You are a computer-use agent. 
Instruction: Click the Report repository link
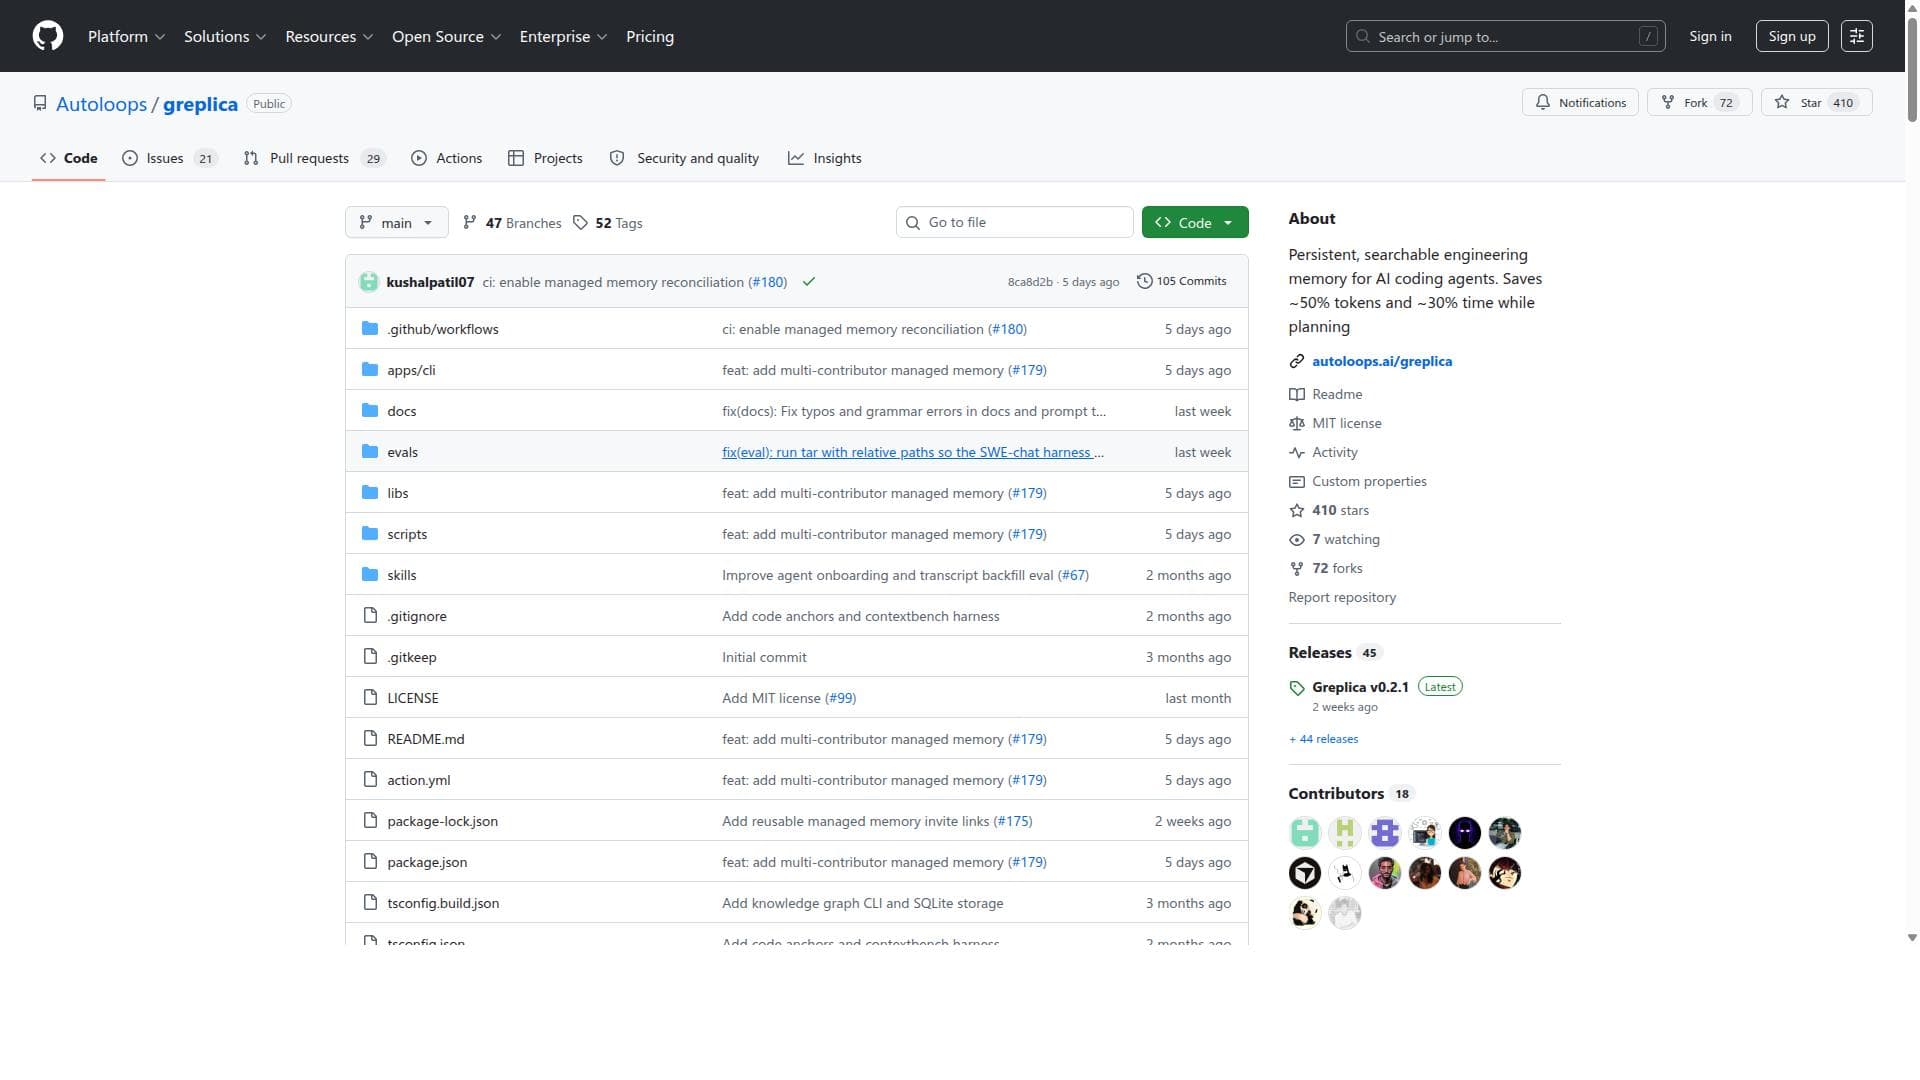coord(1342,597)
